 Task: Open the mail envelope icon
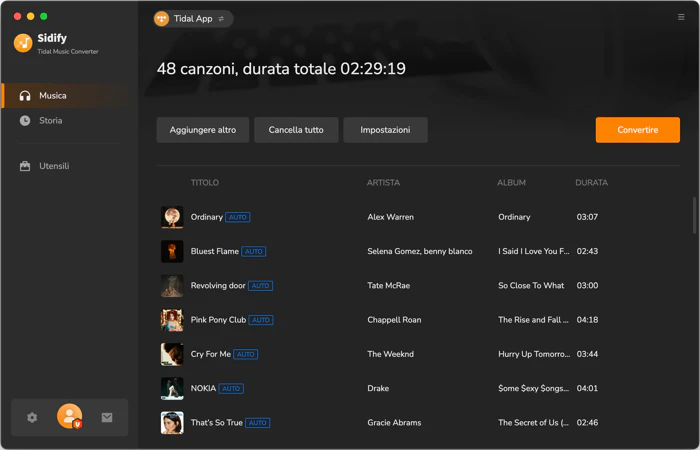[107, 417]
